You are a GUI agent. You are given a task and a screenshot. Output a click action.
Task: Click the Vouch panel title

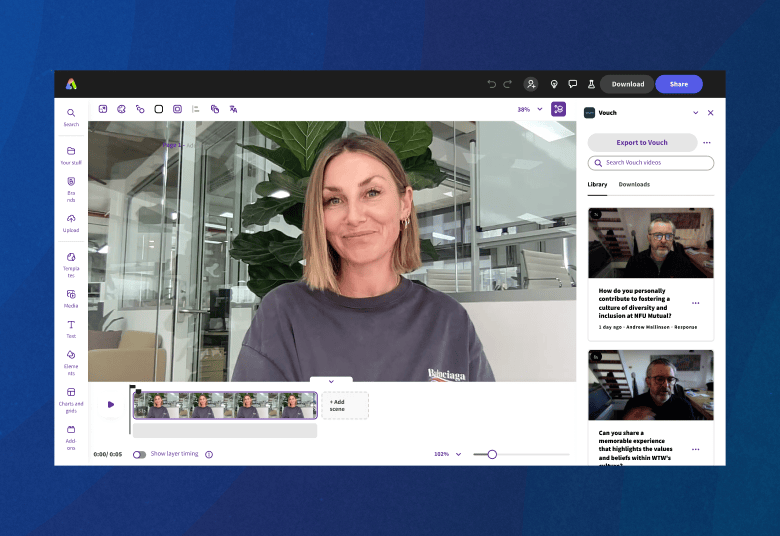point(607,113)
